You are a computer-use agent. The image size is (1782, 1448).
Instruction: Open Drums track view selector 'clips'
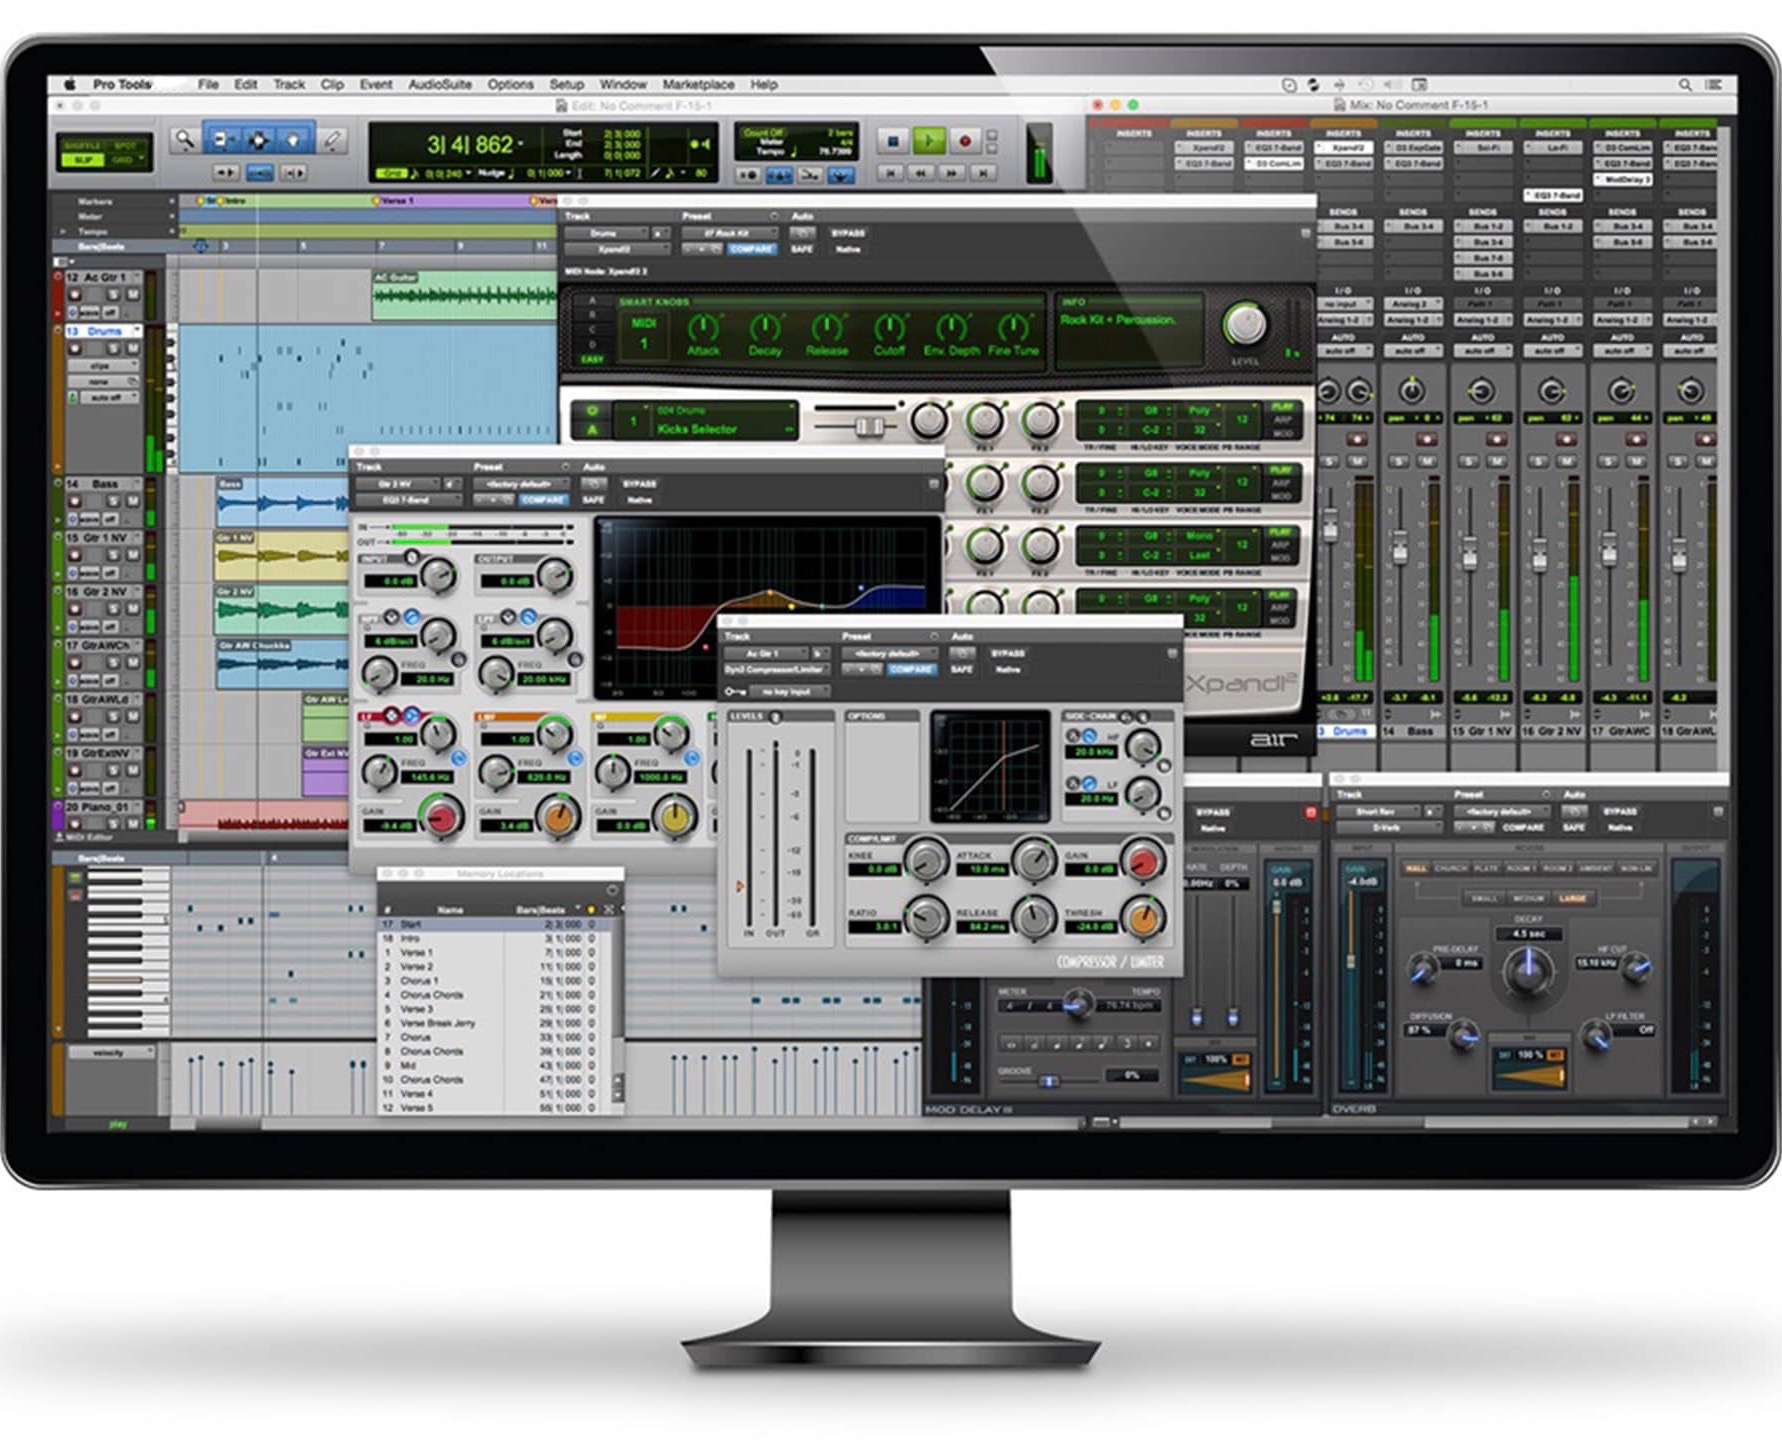pos(102,366)
